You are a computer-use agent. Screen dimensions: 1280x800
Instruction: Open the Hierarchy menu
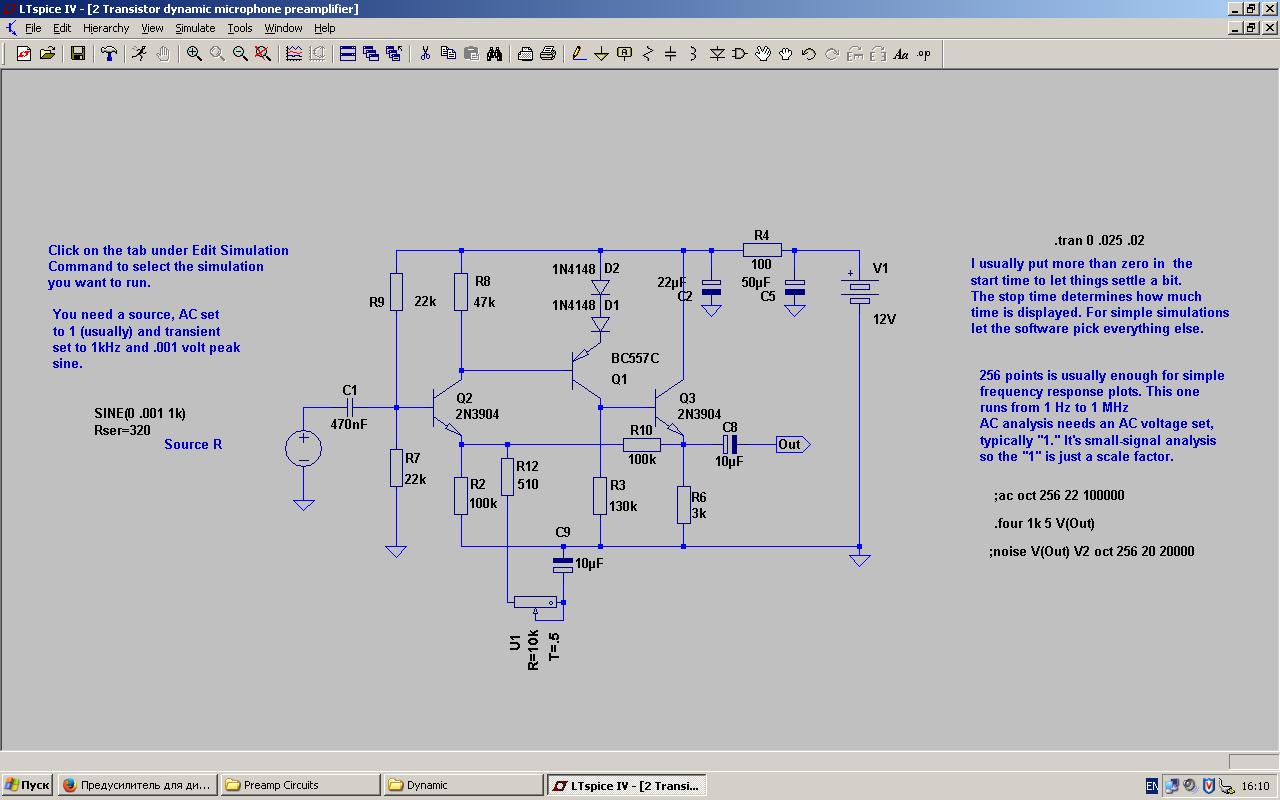click(106, 28)
